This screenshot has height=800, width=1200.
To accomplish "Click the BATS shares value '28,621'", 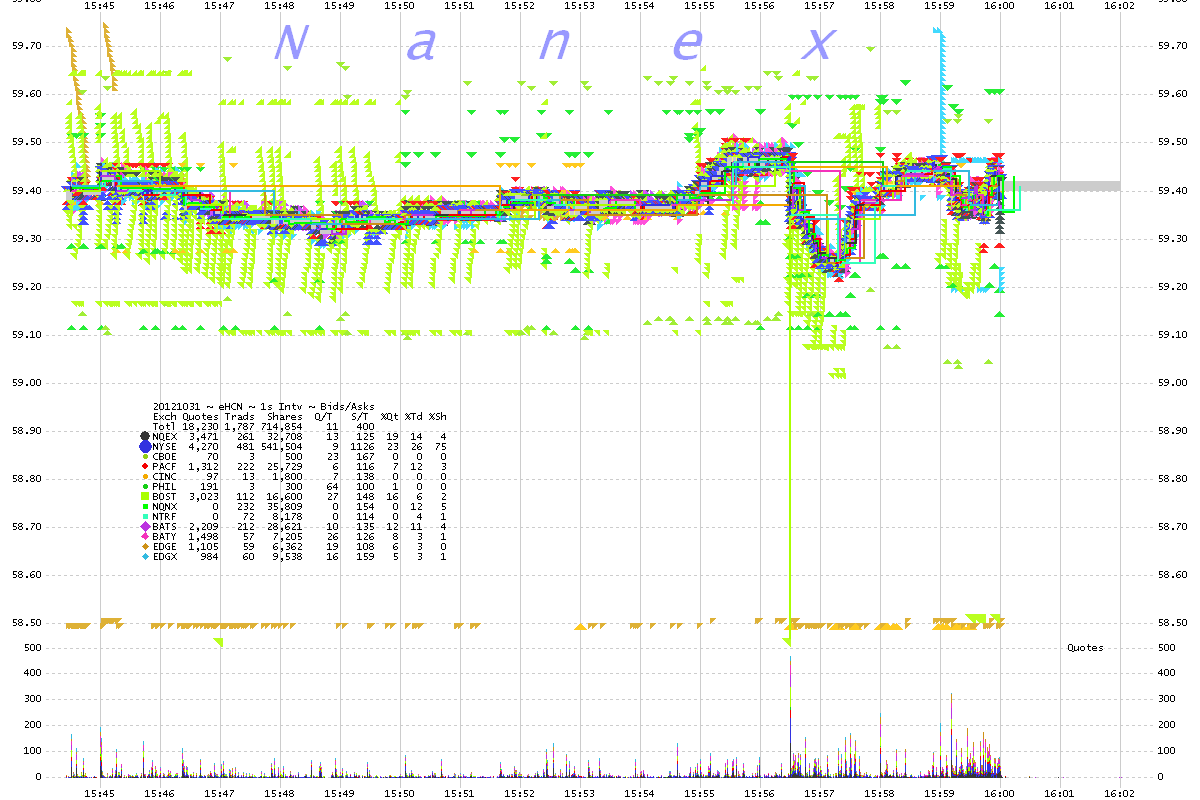I will click(x=285, y=526).
